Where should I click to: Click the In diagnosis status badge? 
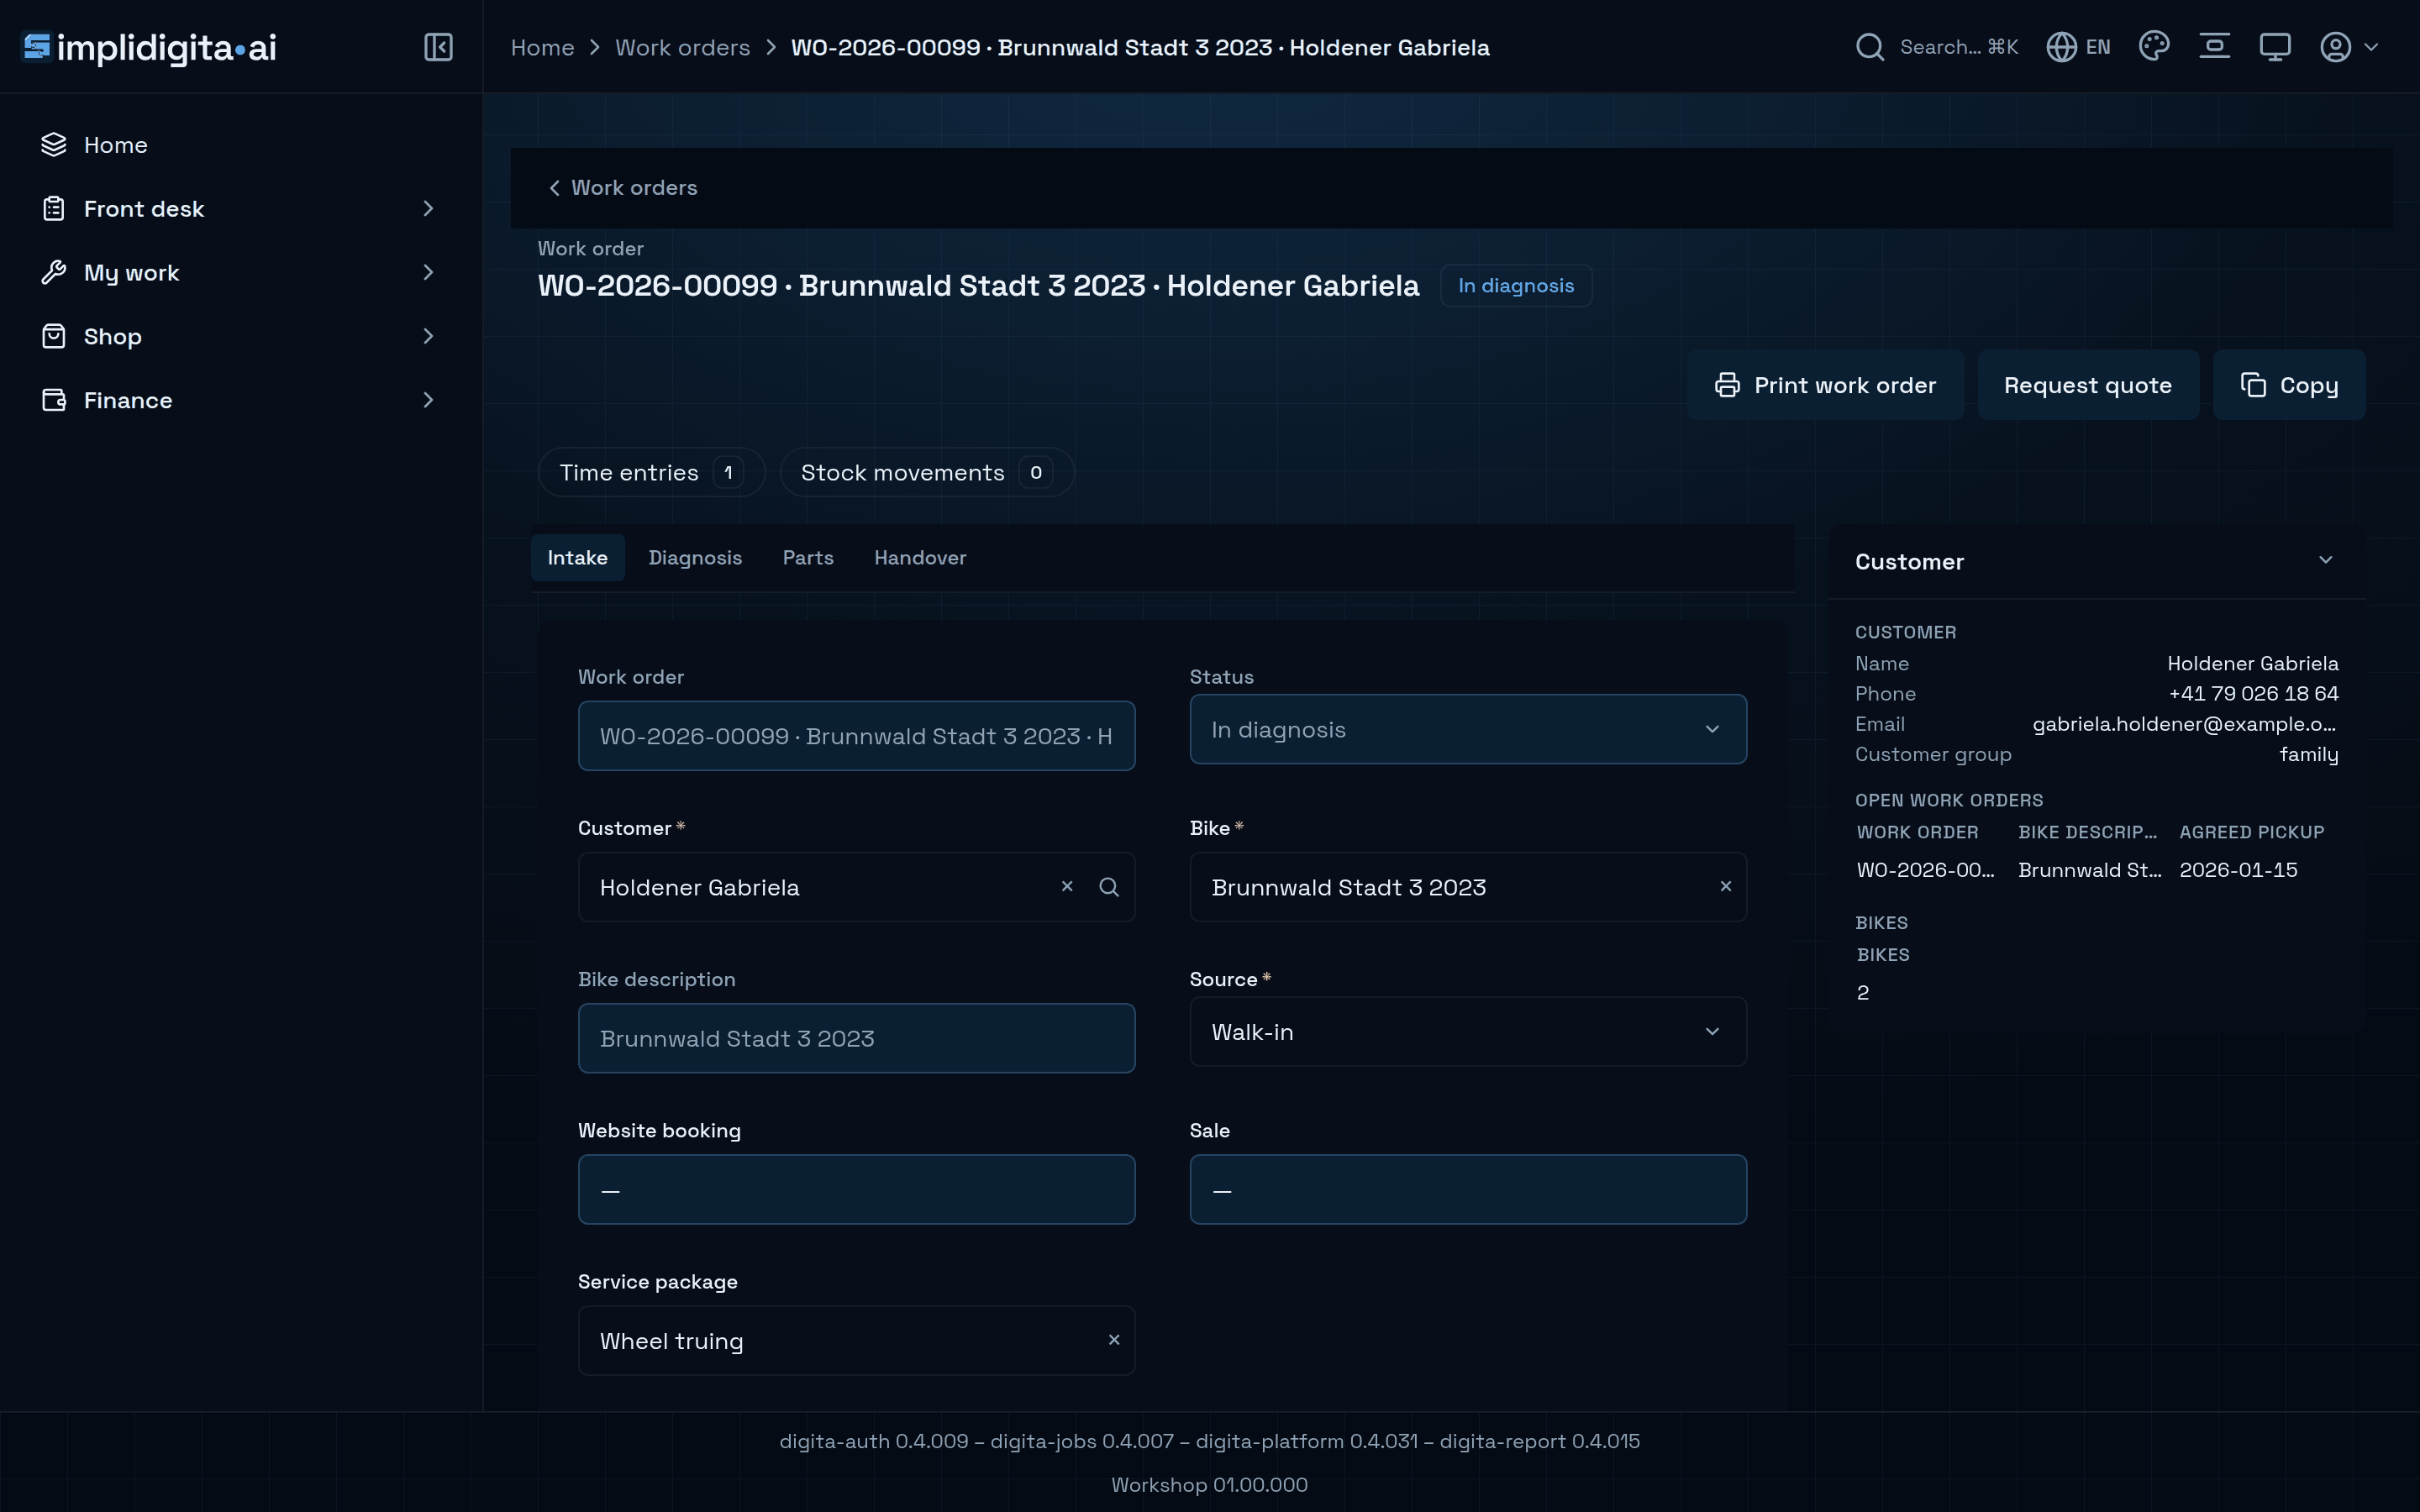1516,286
